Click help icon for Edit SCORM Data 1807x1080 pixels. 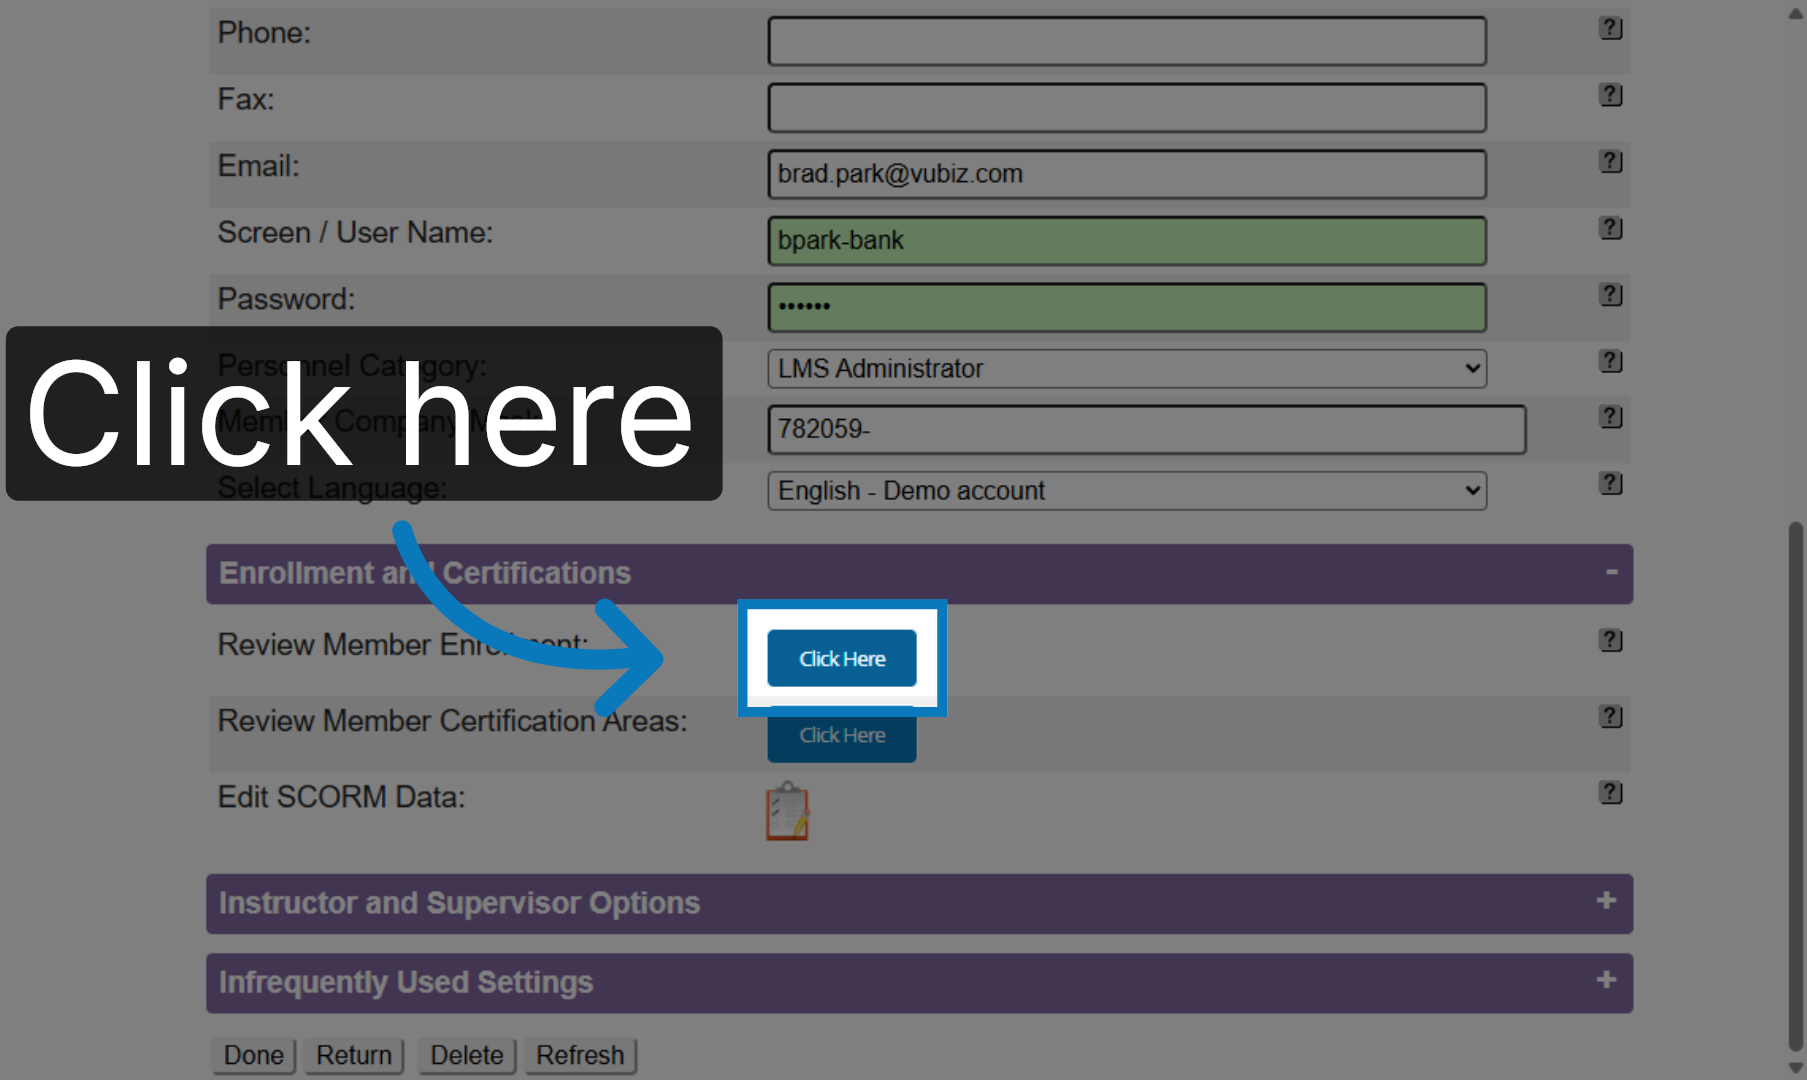click(x=1610, y=793)
